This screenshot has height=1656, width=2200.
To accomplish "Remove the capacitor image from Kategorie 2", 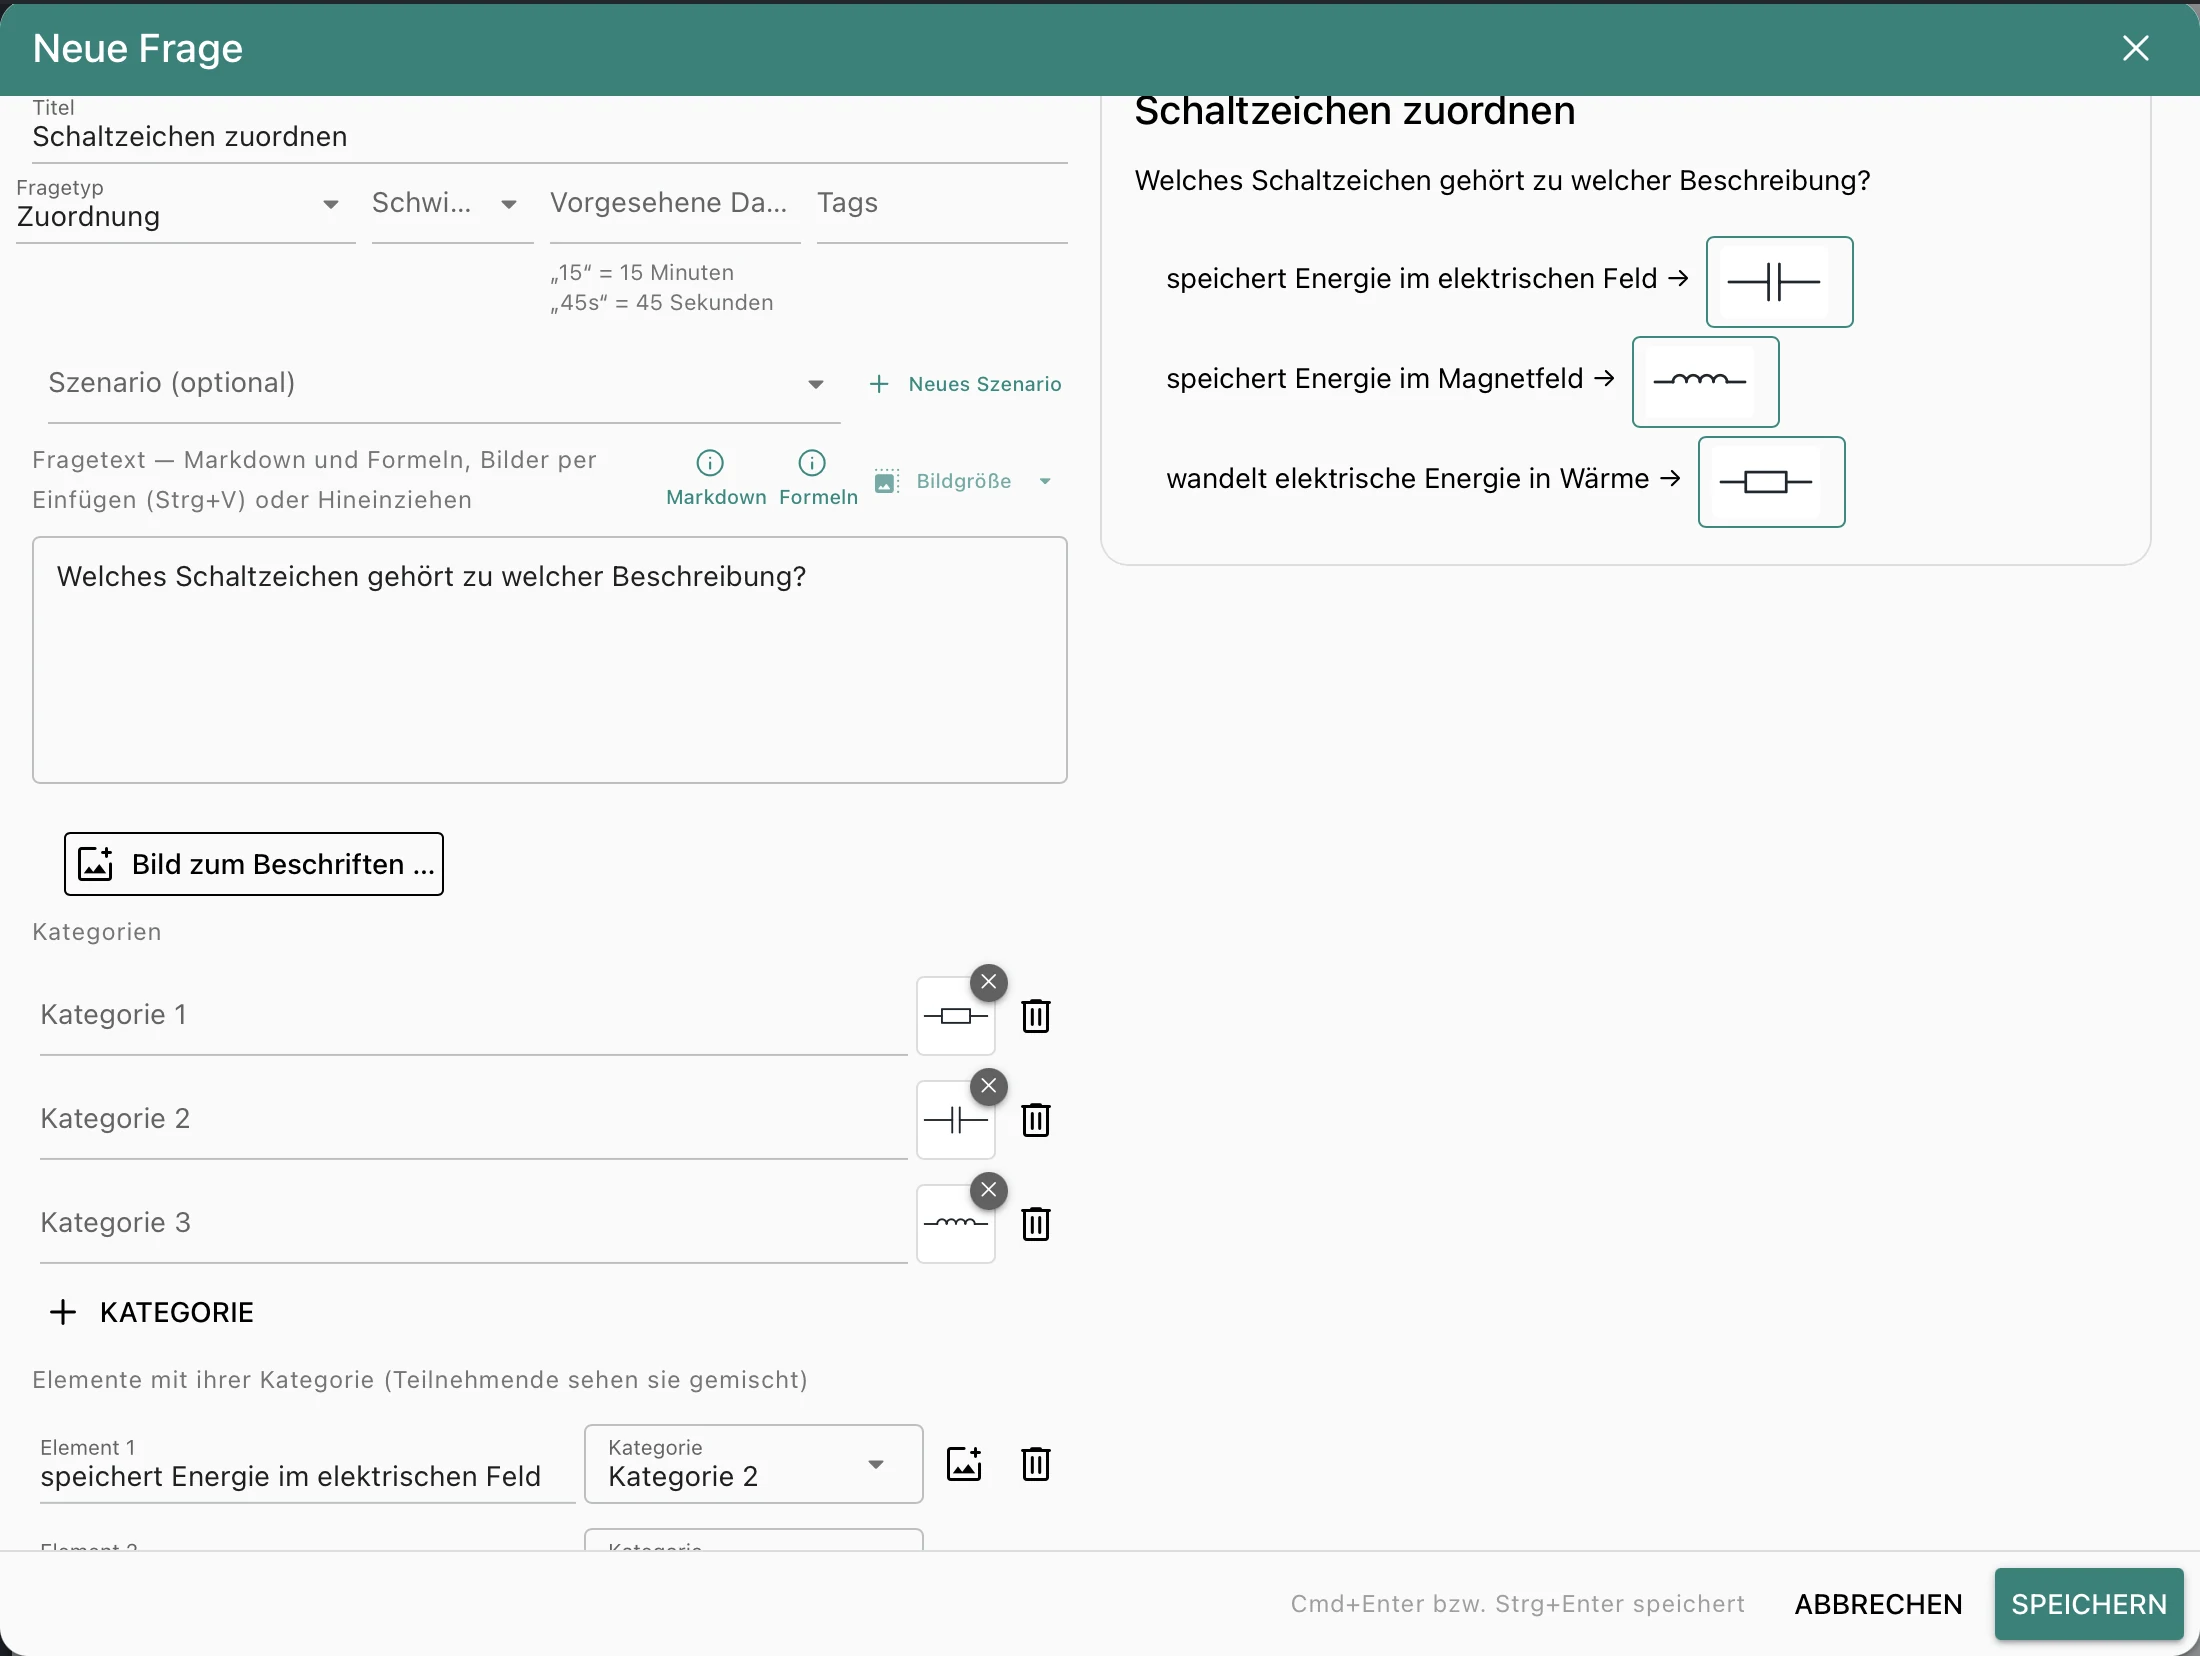I will click(x=989, y=1086).
